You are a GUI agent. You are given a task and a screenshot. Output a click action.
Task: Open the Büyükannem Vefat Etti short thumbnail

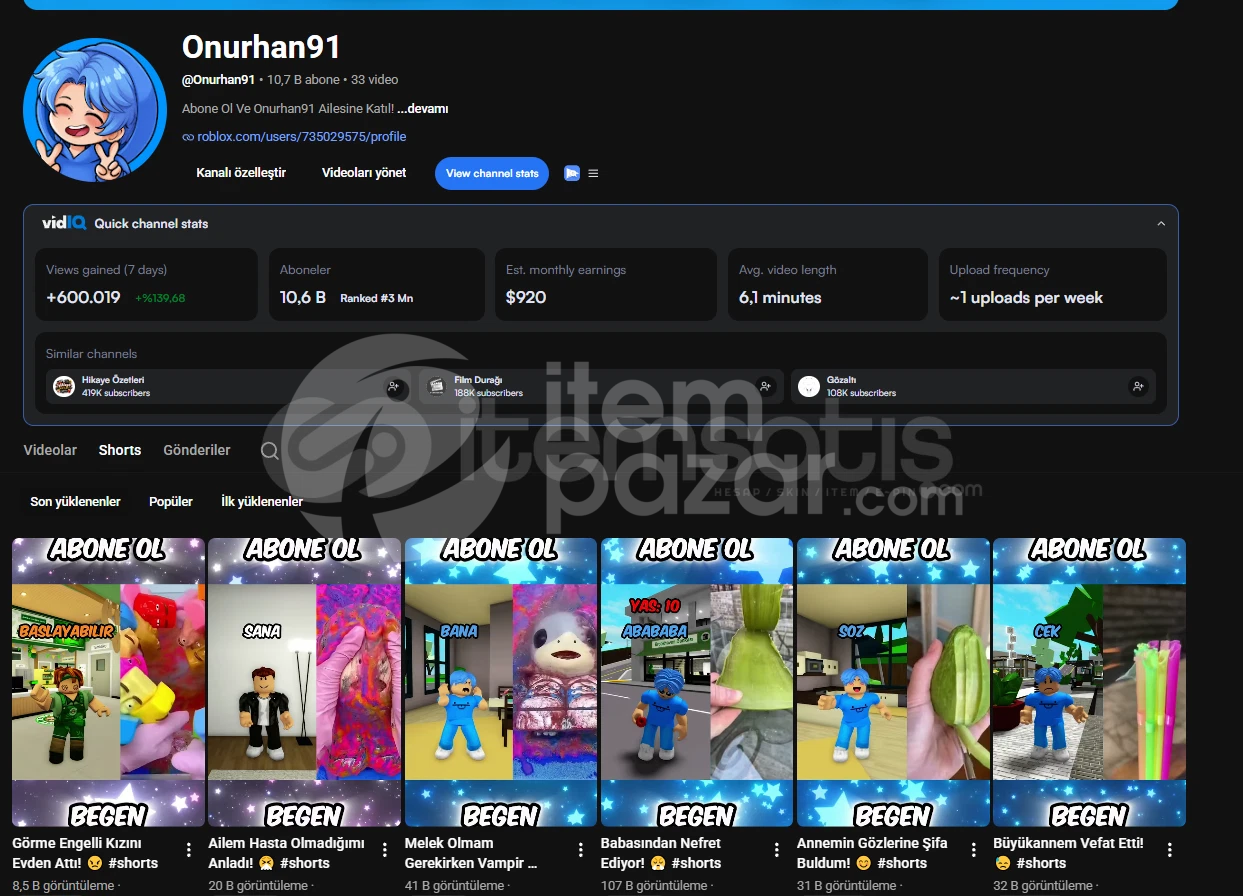[1089, 682]
